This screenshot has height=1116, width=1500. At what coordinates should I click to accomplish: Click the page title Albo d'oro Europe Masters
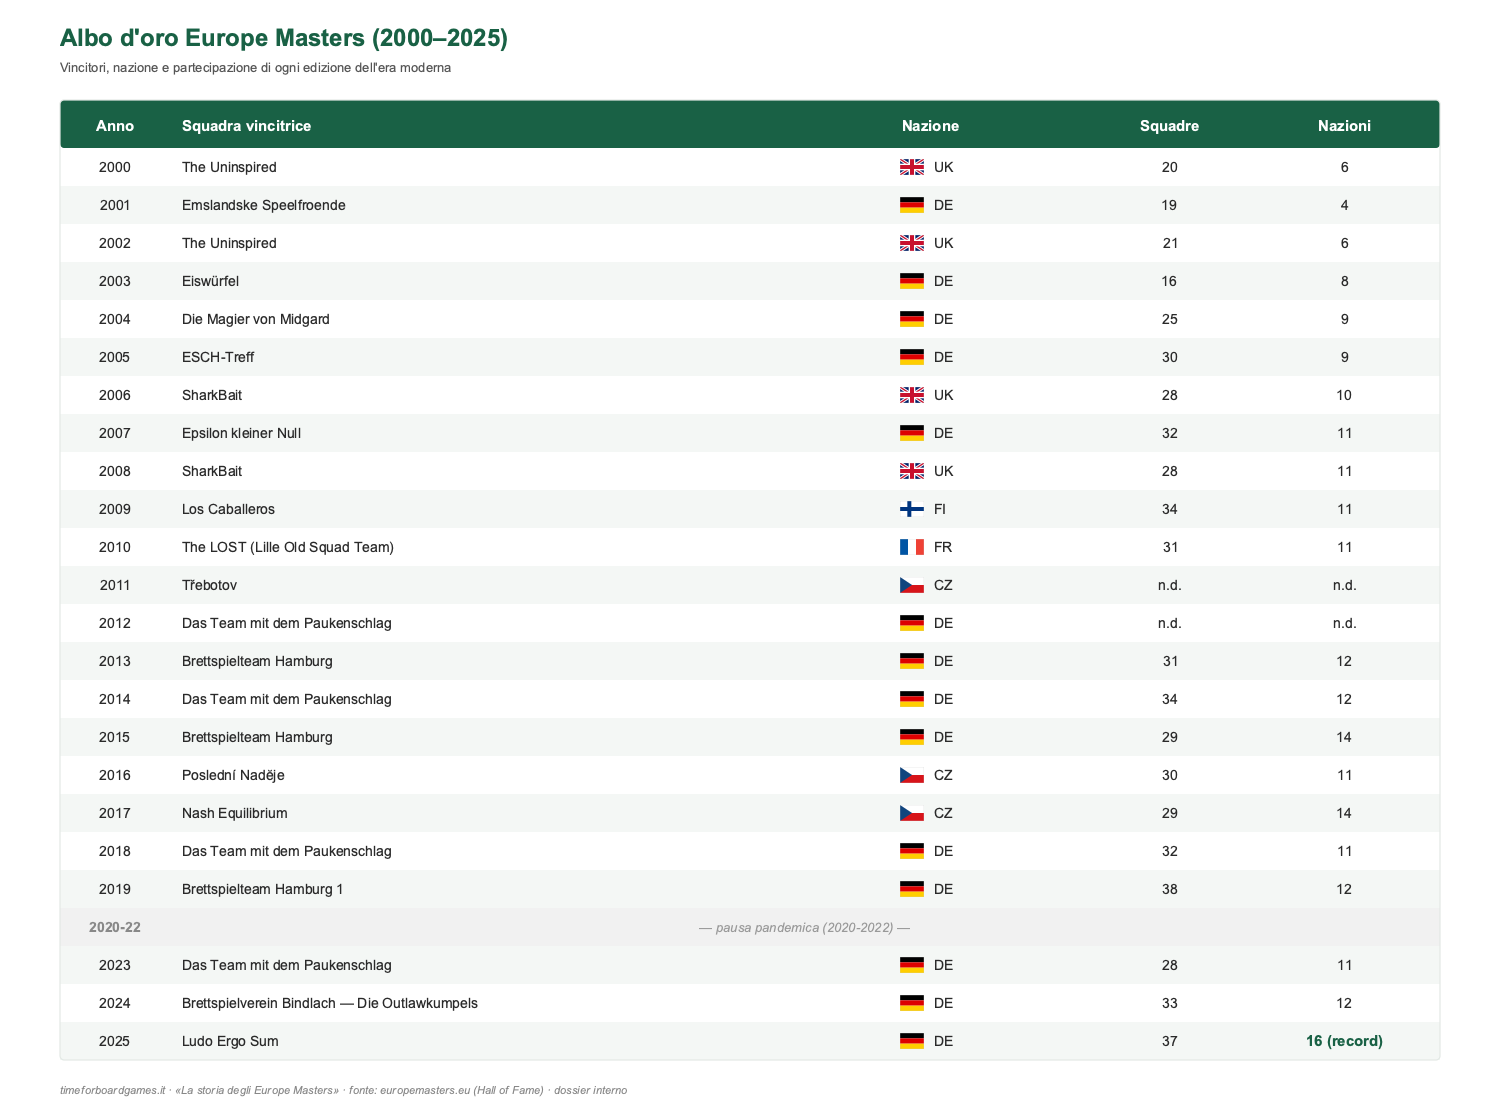click(x=284, y=38)
